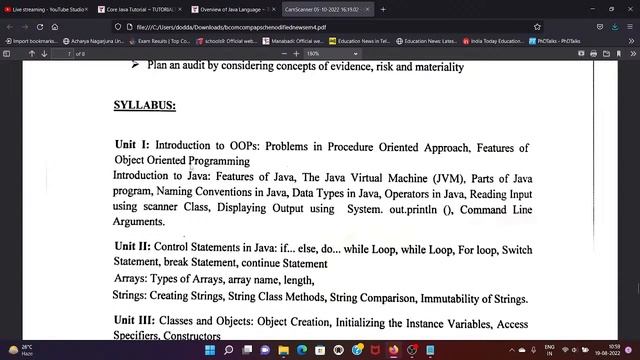Toggle the PDF viewer sidebar
This screenshot has width=640, height=360.
7,53
